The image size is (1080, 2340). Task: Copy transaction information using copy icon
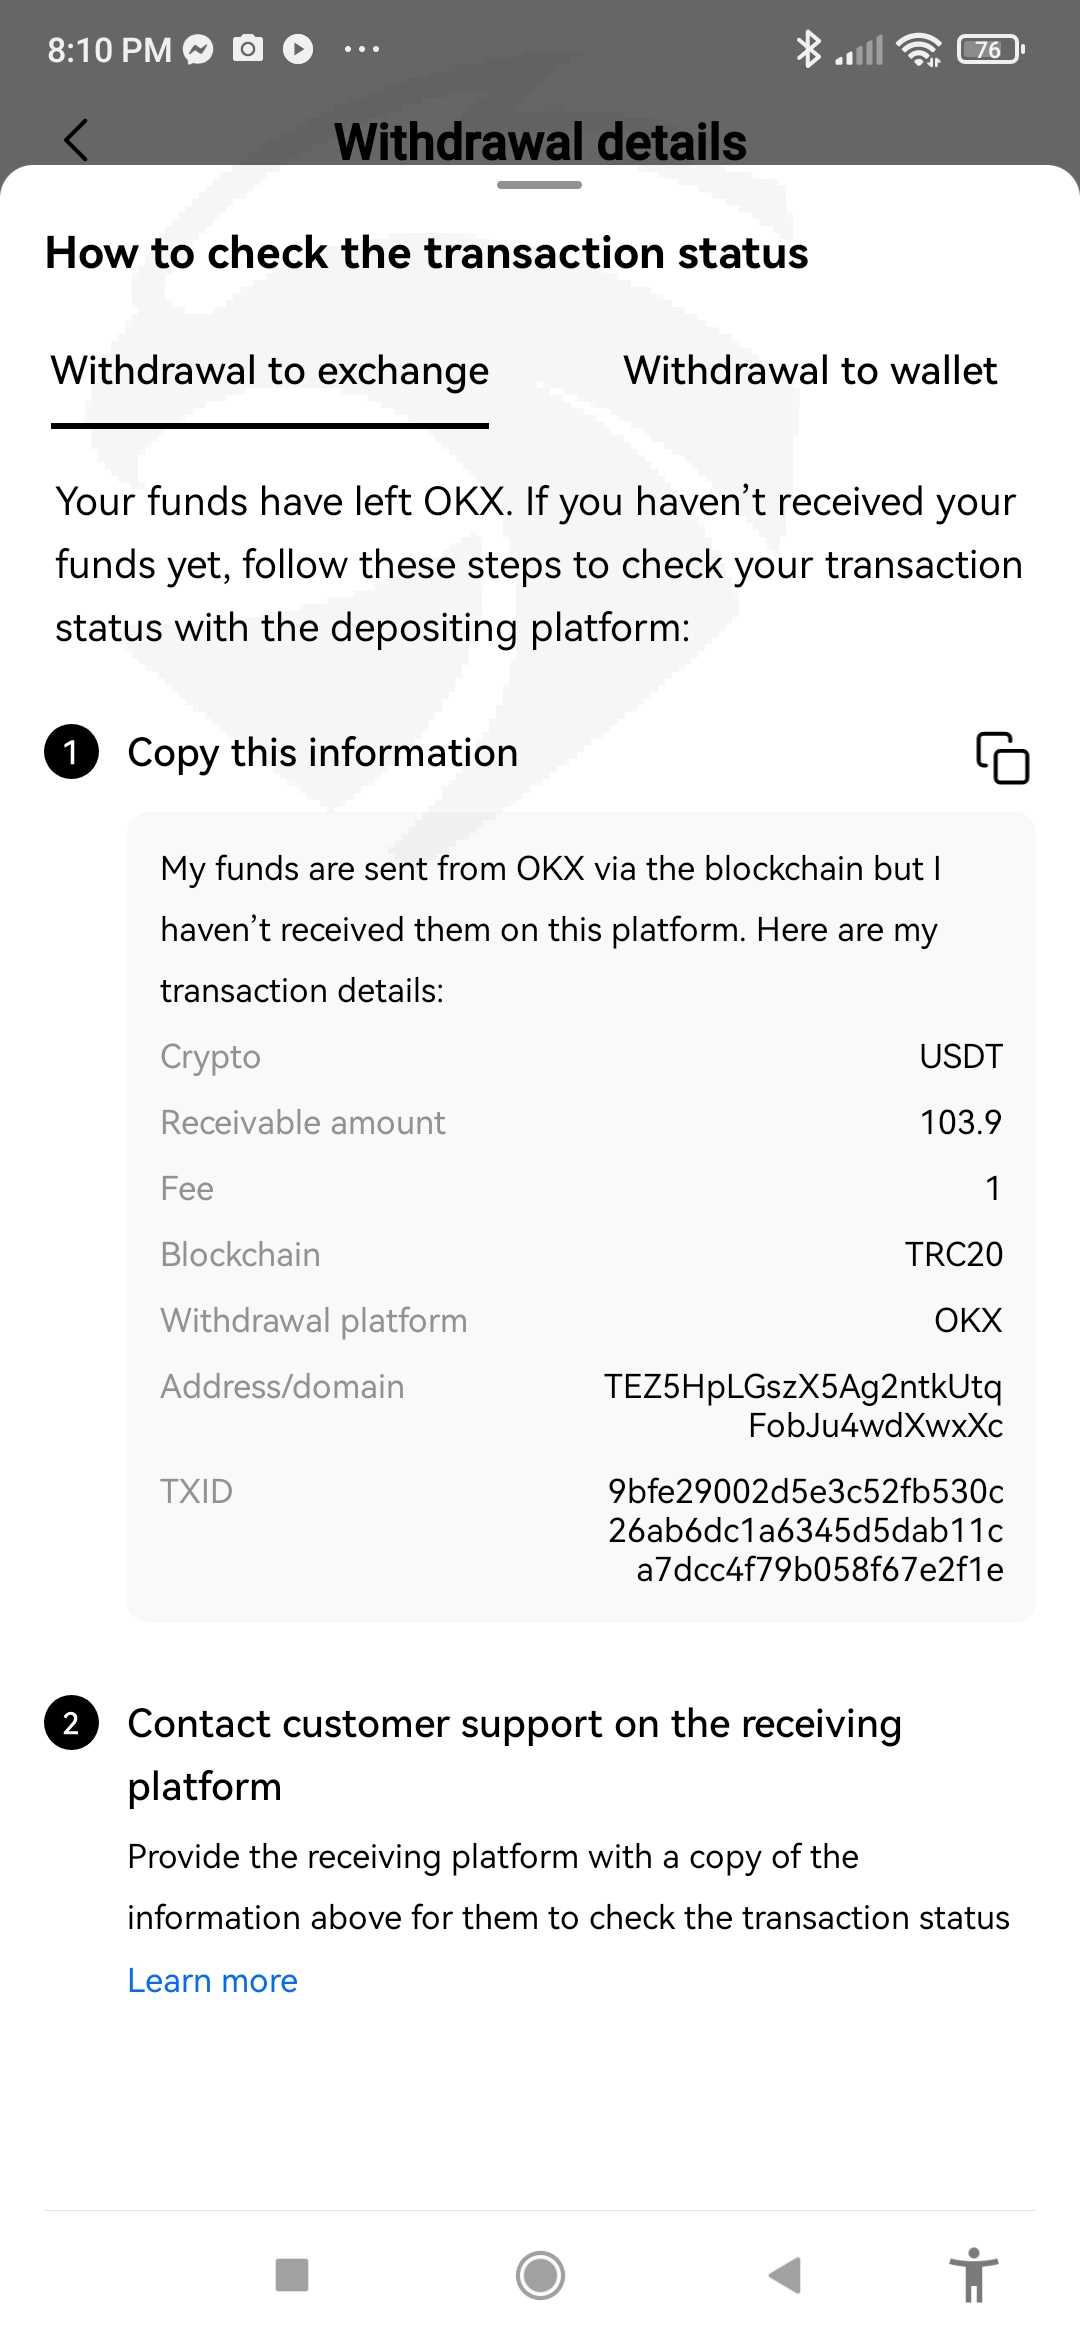point(1002,757)
